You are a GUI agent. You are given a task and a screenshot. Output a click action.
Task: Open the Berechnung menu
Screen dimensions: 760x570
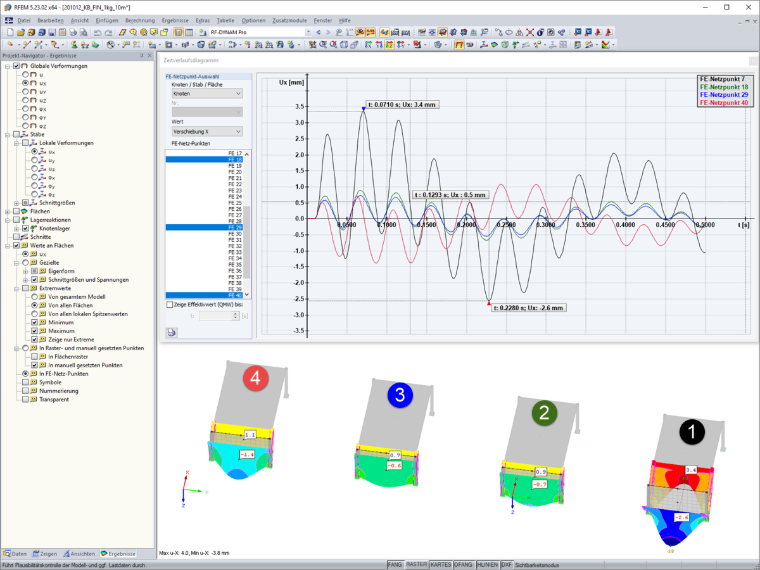[140, 20]
